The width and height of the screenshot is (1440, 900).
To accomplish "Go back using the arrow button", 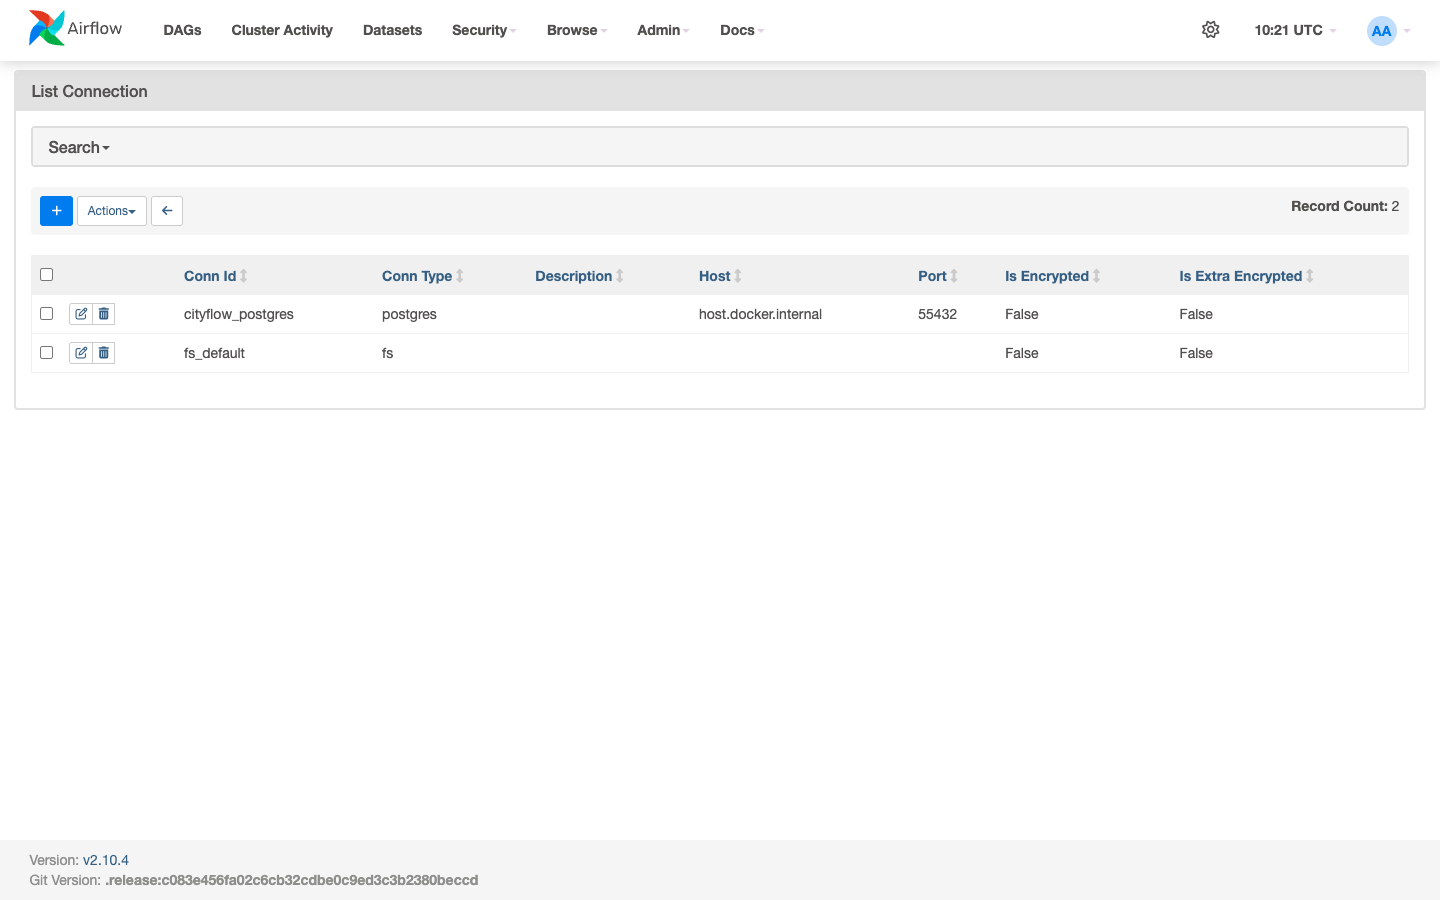I will (167, 211).
